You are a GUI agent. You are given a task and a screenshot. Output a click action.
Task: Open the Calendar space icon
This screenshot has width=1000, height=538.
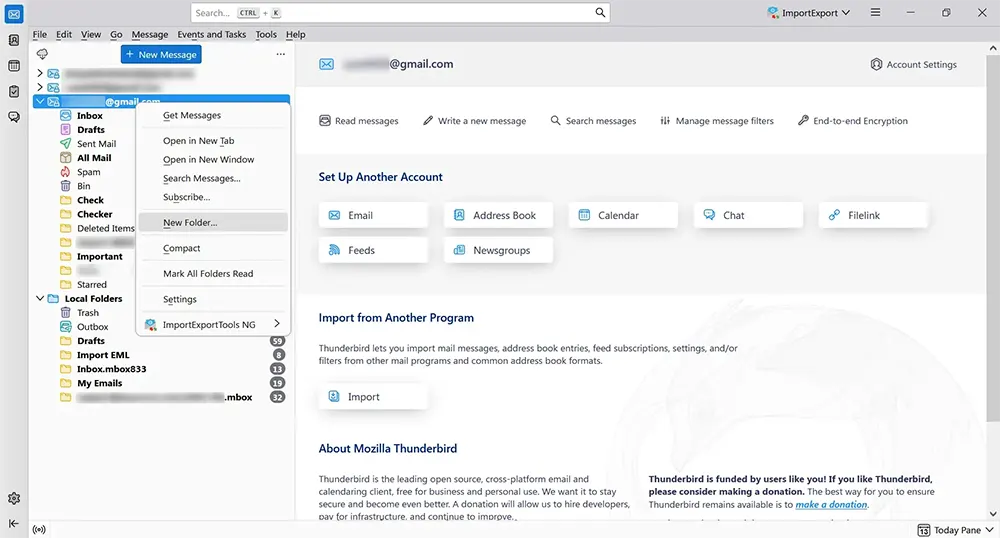pyautogui.click(x=14, y=66)
